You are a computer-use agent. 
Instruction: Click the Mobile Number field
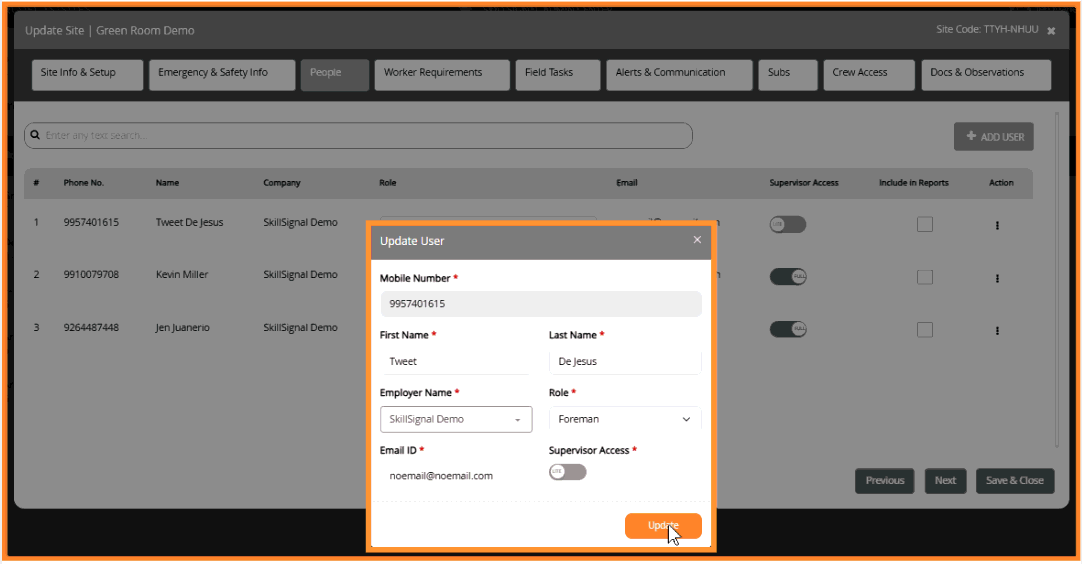pyautogui.click(x=541, y=304)
